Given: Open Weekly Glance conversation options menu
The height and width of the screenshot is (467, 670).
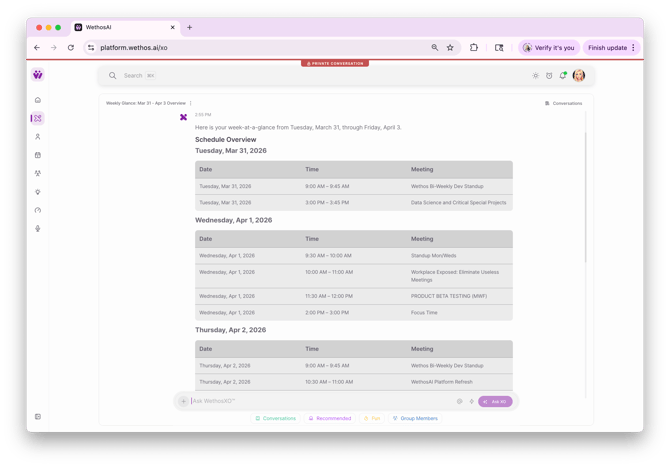Looking at the screenshot, I should 191,103.
